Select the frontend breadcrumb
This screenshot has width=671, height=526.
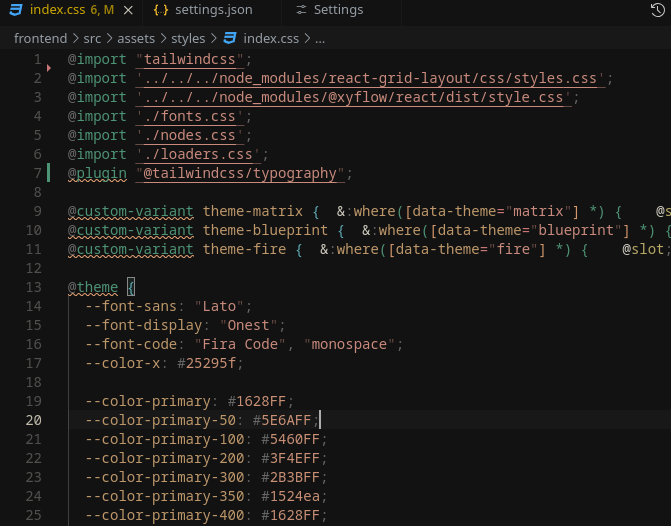[40, 39]
